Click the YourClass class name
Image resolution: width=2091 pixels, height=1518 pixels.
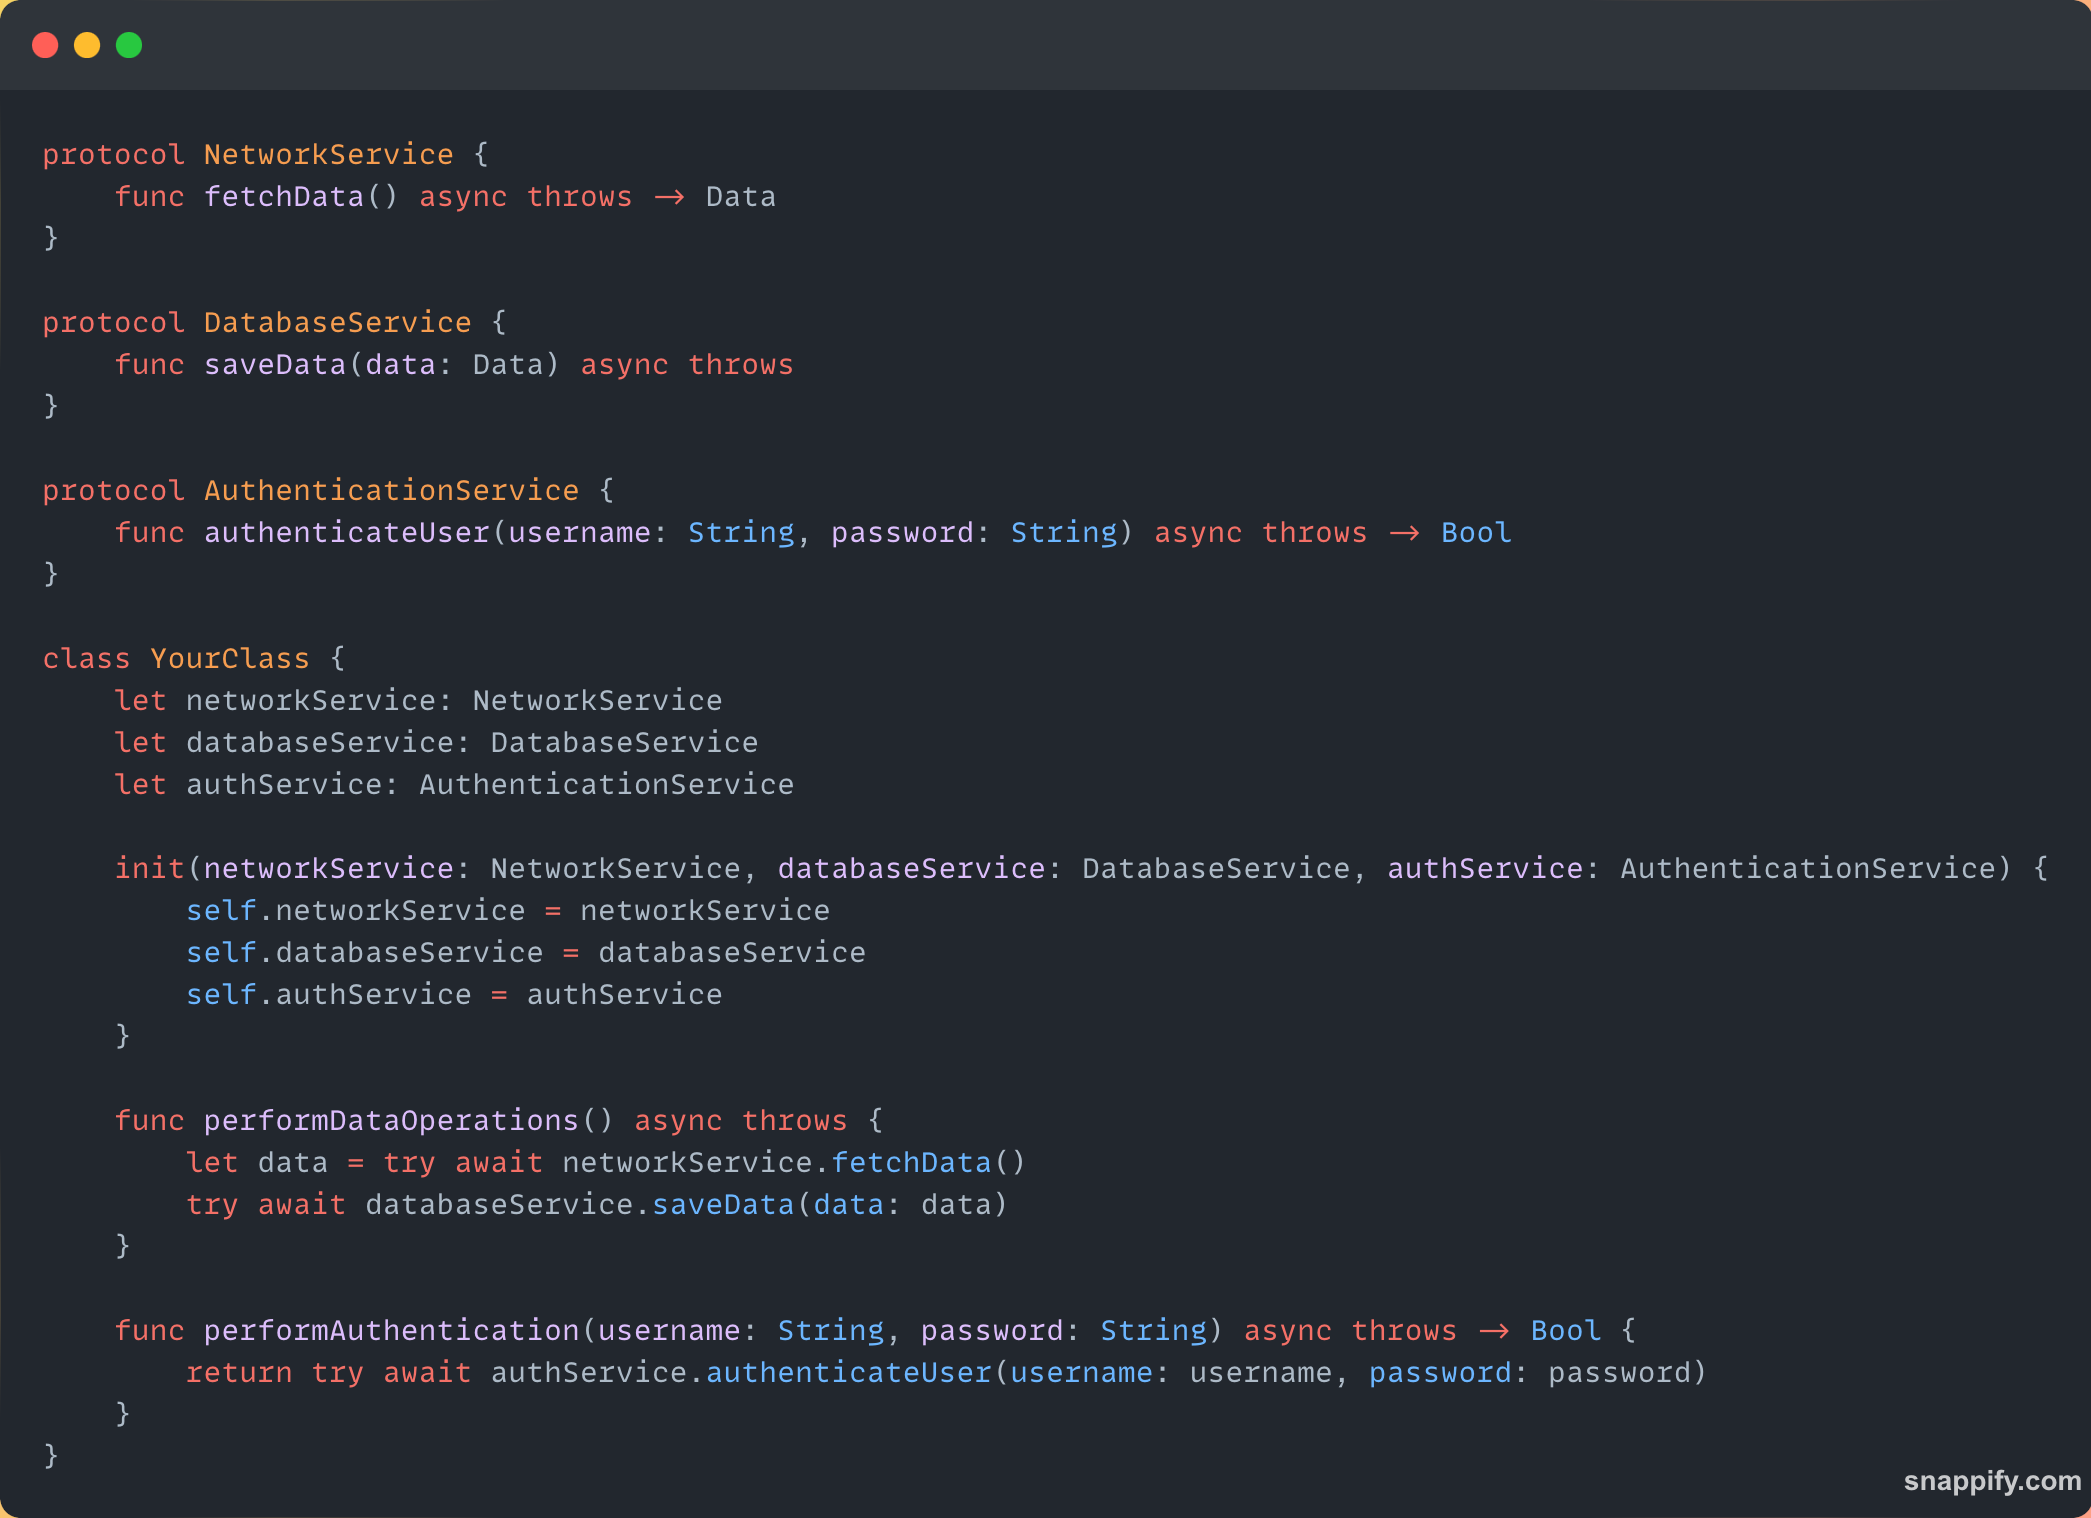(229, 658)
